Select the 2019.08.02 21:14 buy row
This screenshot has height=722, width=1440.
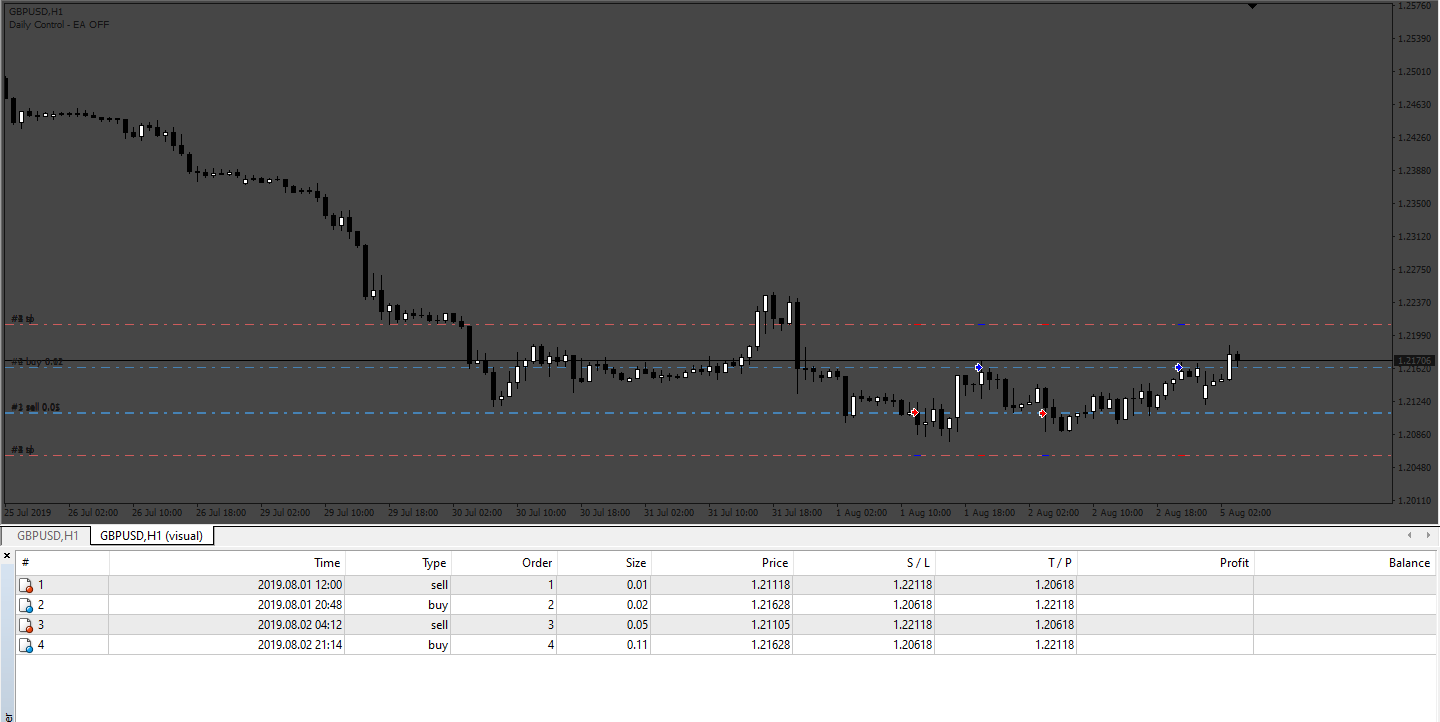[x=727, y=645]
